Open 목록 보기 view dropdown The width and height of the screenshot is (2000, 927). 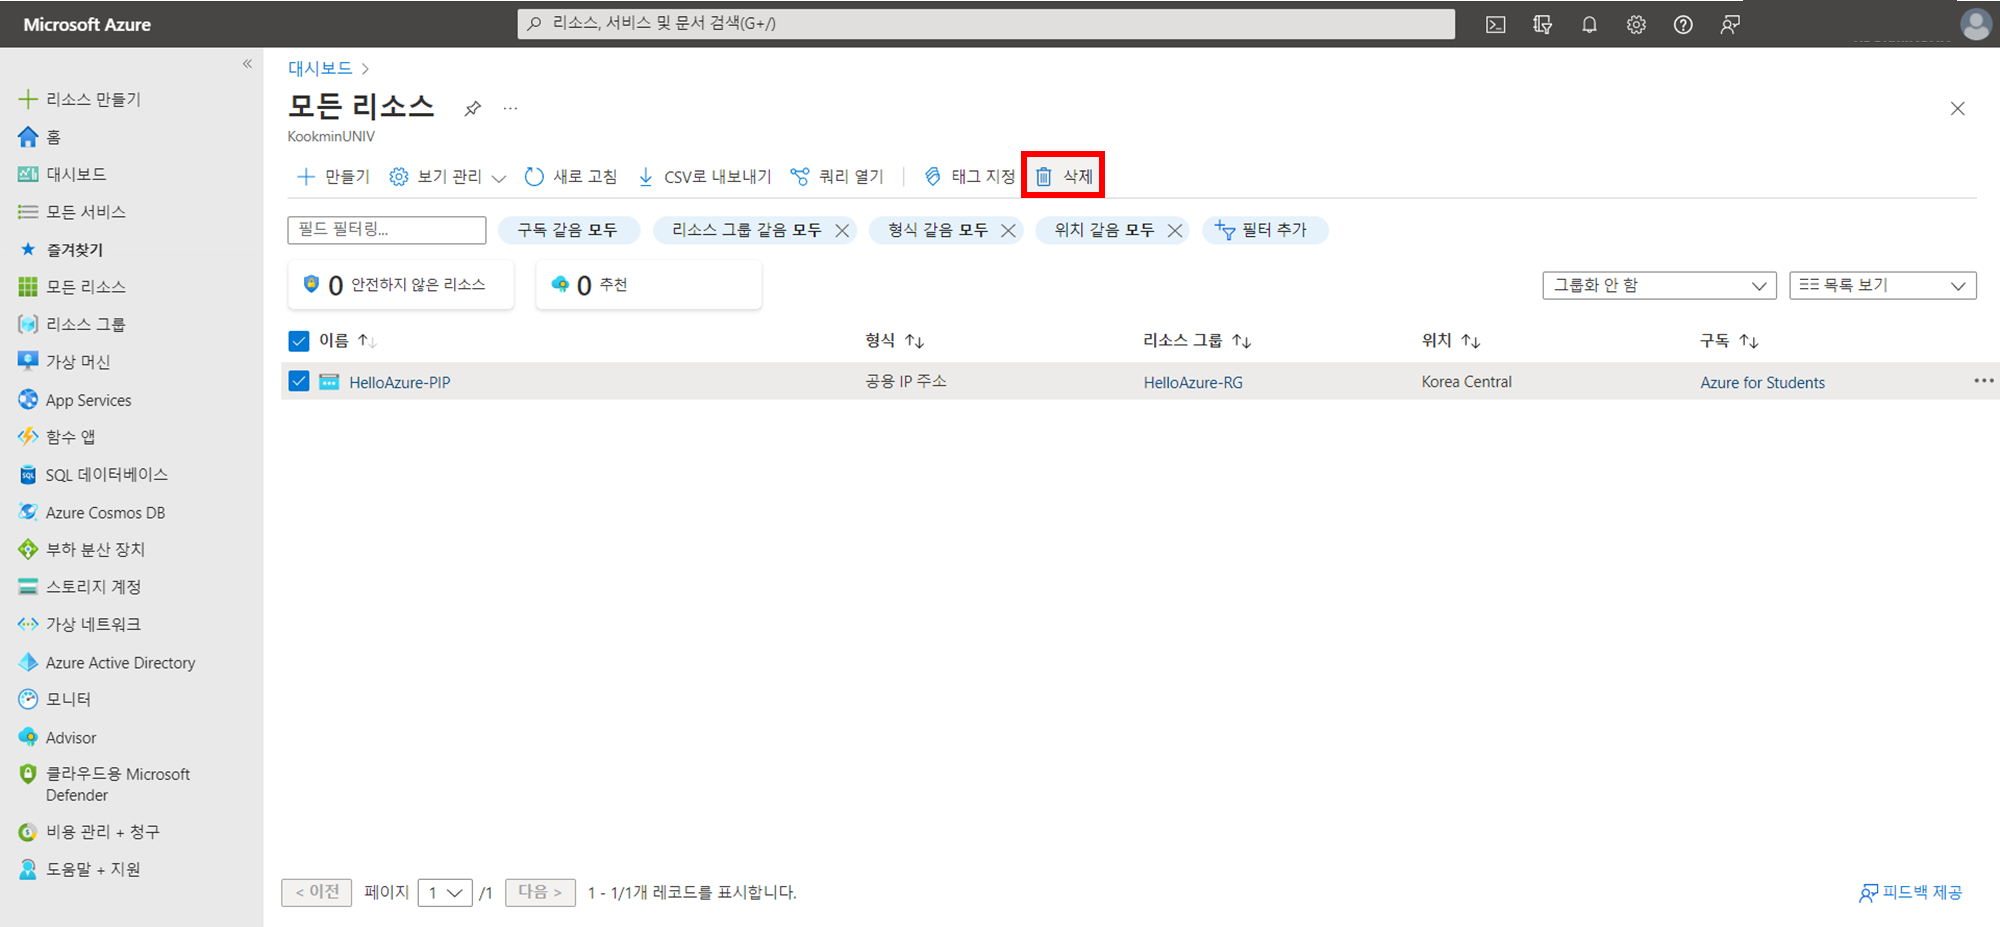coord(1883,285)
